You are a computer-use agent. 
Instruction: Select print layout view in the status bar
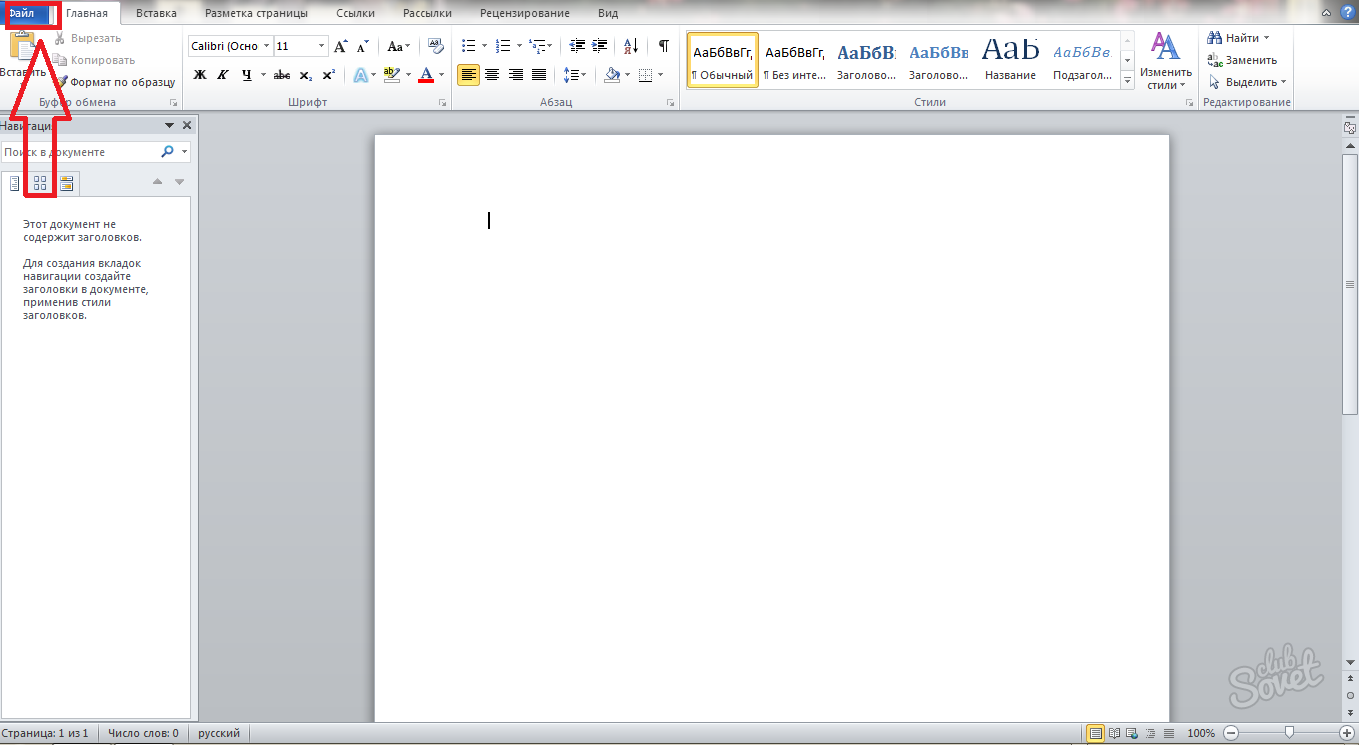click(1096, 733)
